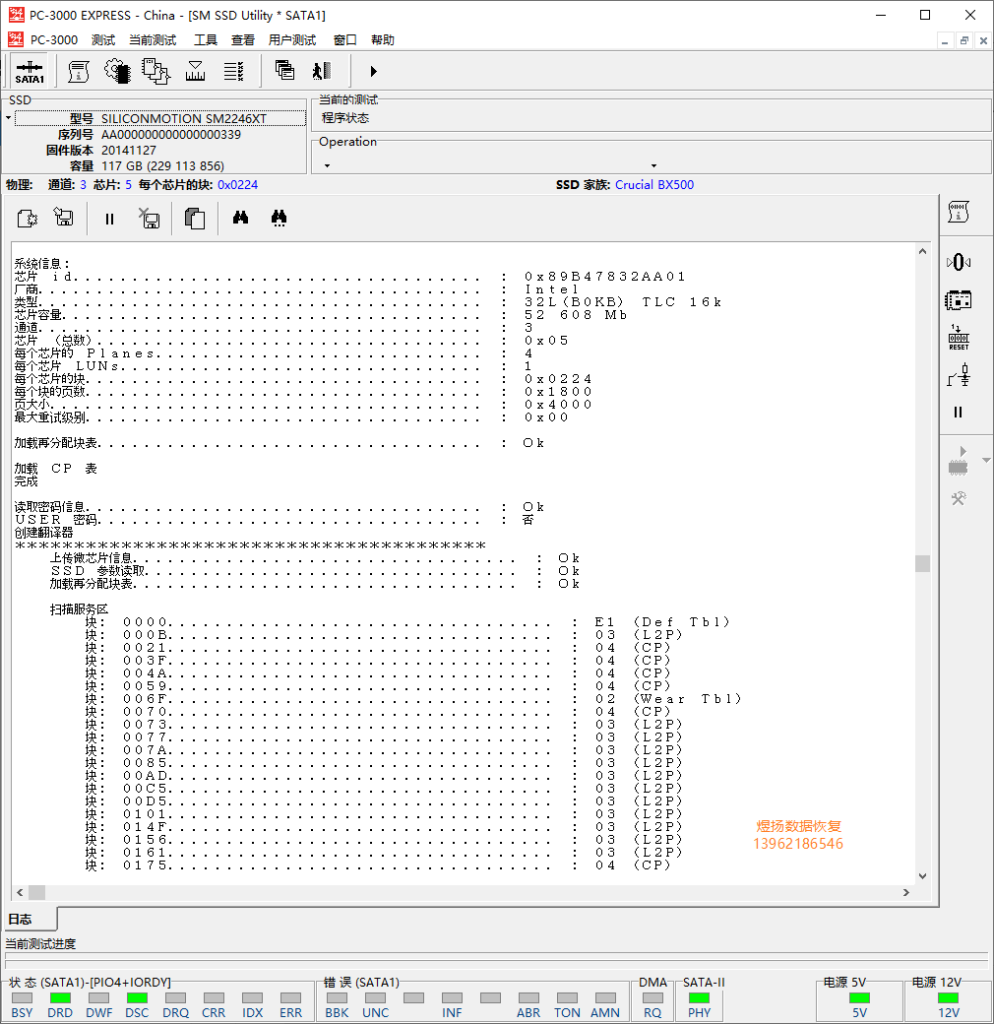This screenshot has width=994, height=1024.
Task: Click the log settings page-gear icon
Action: (27, 218)
